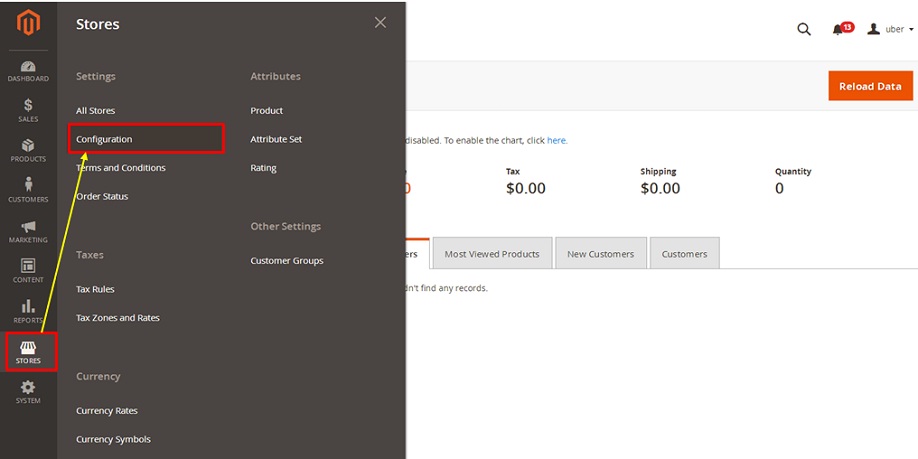Image resolution: width=918 pixels, height=459 pixels.
Task: Open Currency Symbols
Action: (x=113, y=440)
